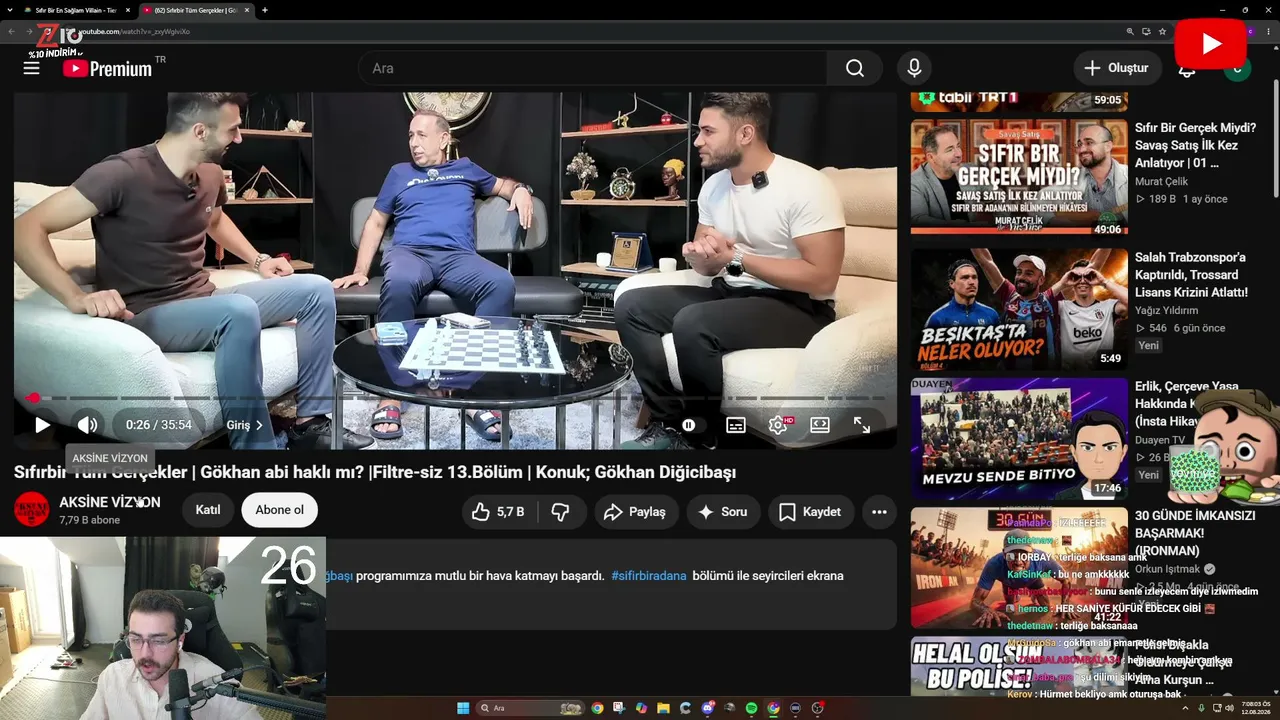Screen dimensions: 1280x720
Task: Seek on the video progress bar
Action: [x=455, y=398]
